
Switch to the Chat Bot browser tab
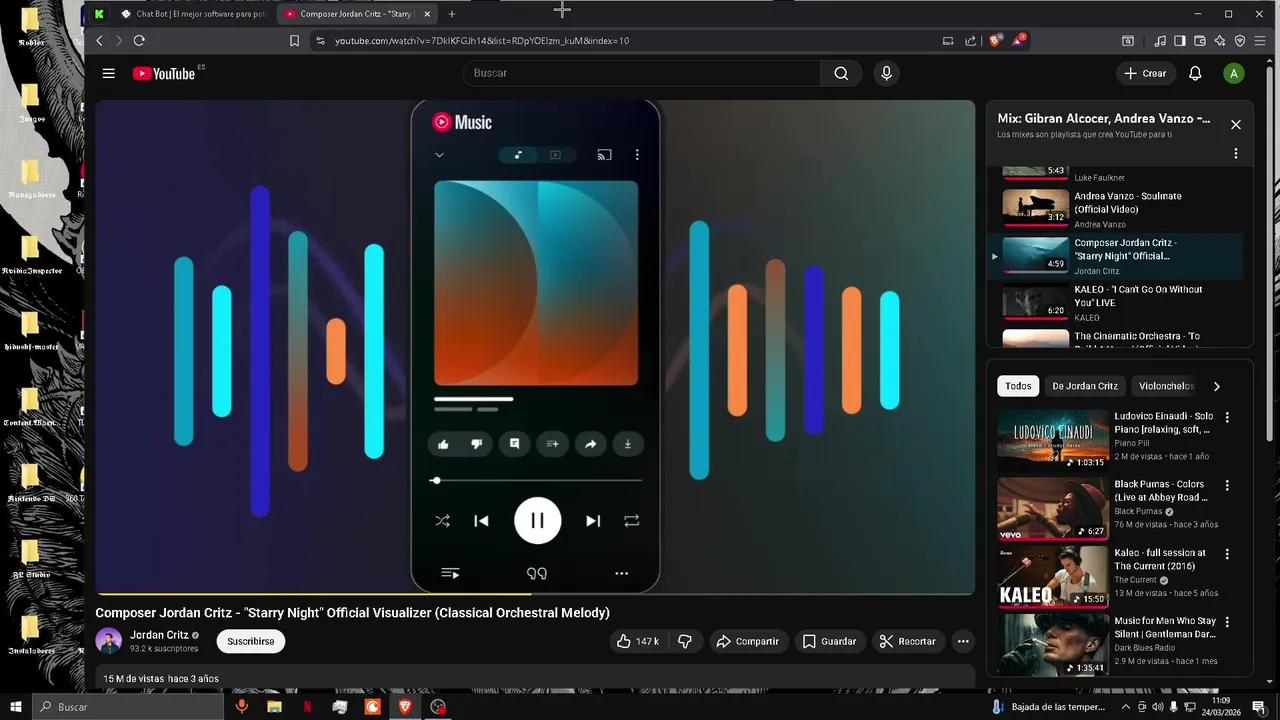(x=193, y=14)
